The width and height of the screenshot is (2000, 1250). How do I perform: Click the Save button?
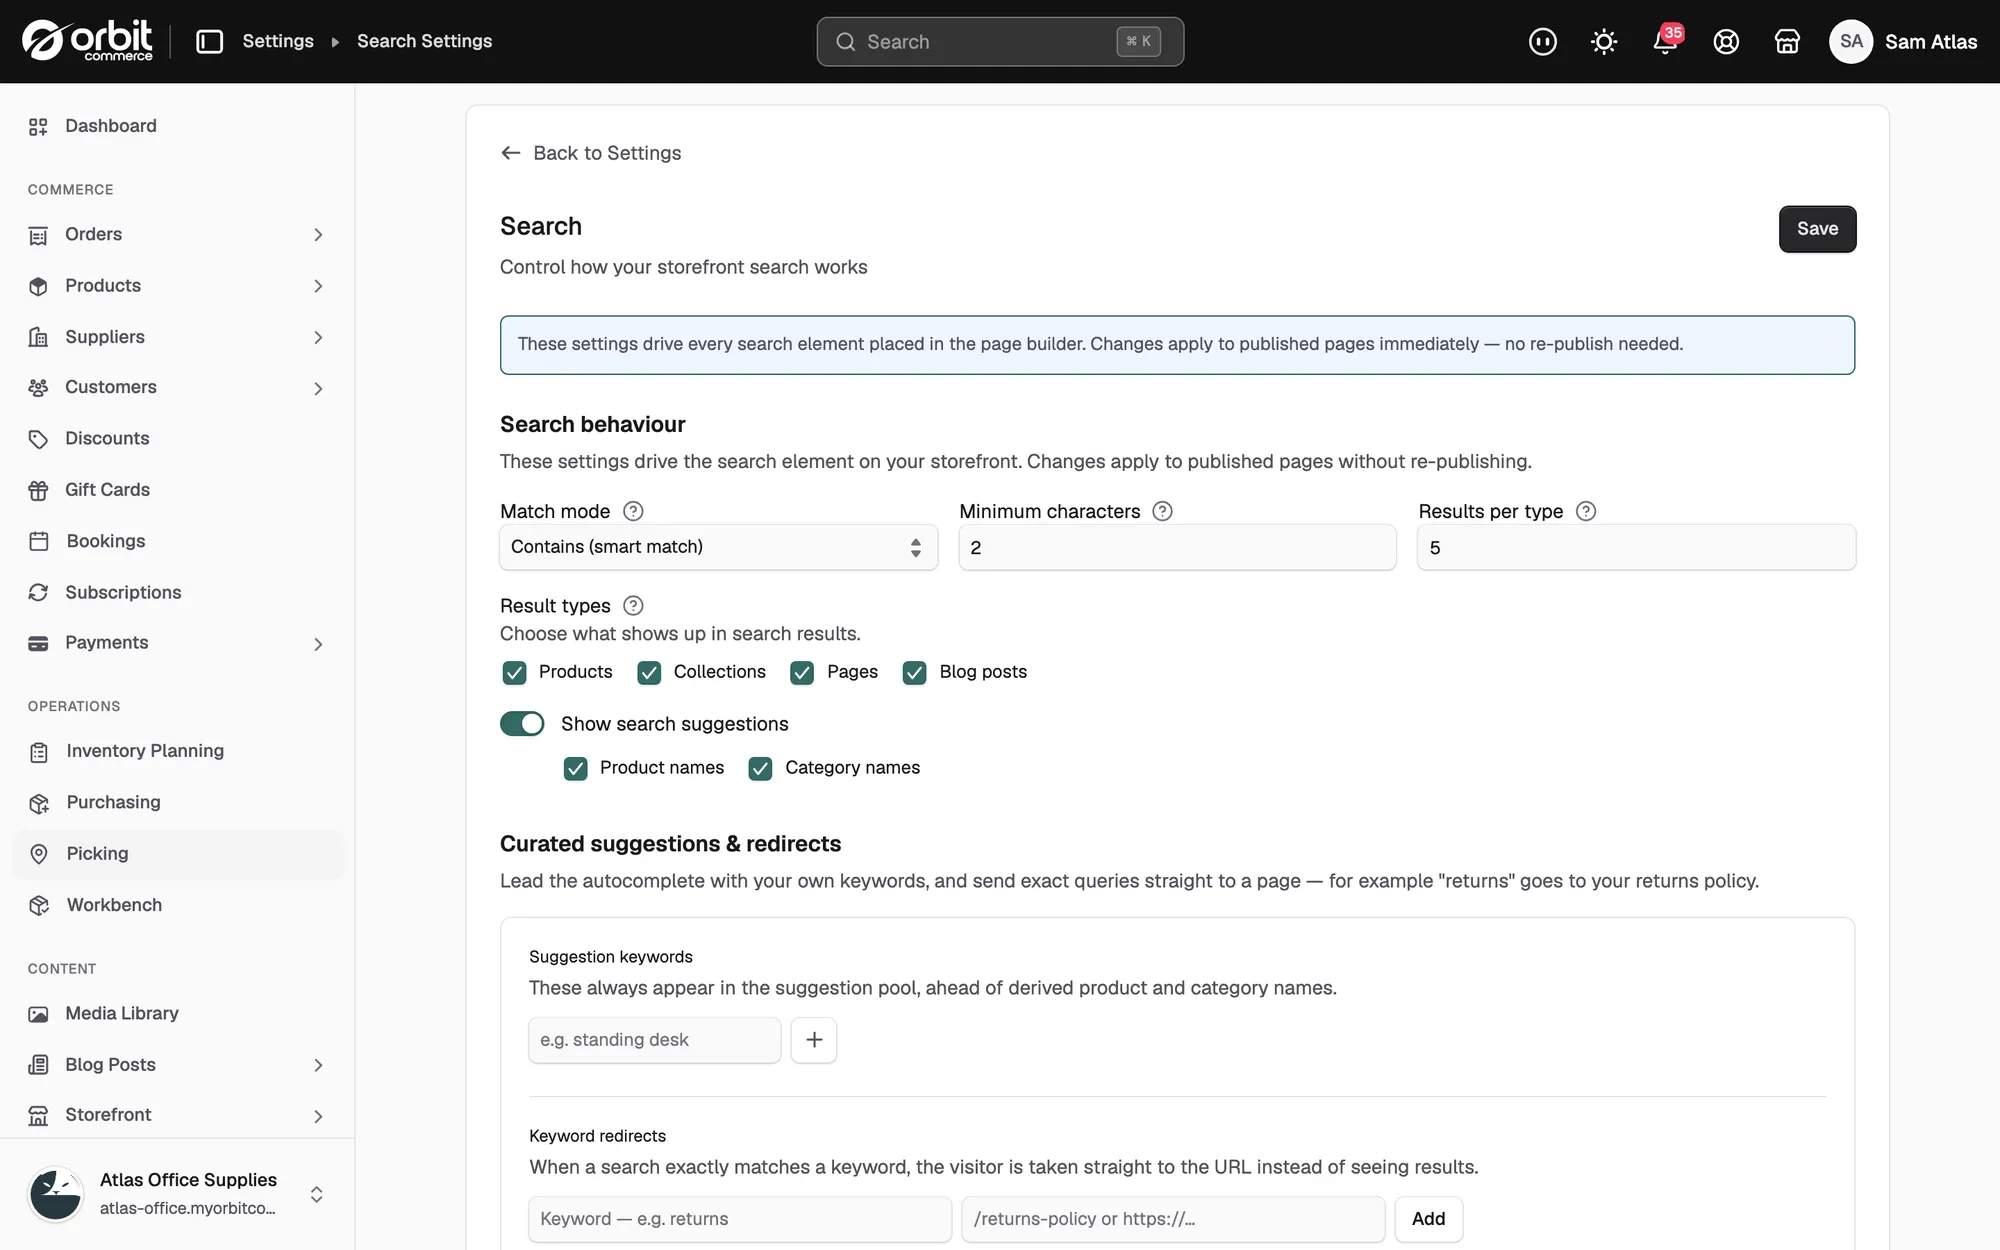click(x=1817, y=229)
